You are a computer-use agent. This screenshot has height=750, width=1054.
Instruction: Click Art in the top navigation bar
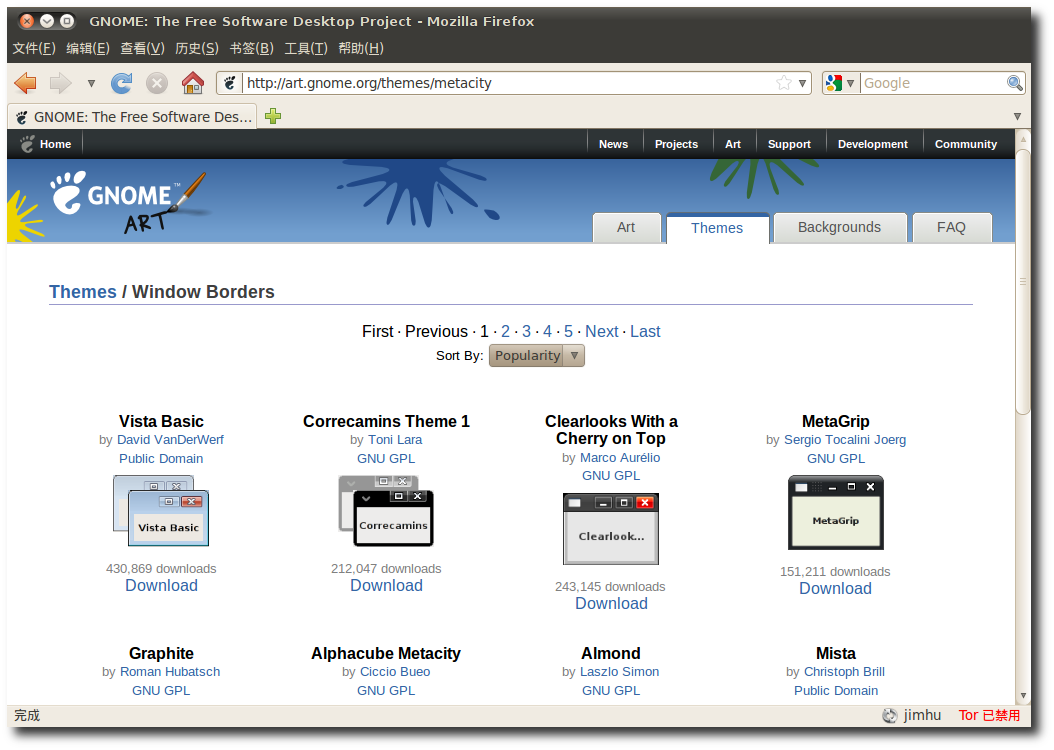(733, 144)
